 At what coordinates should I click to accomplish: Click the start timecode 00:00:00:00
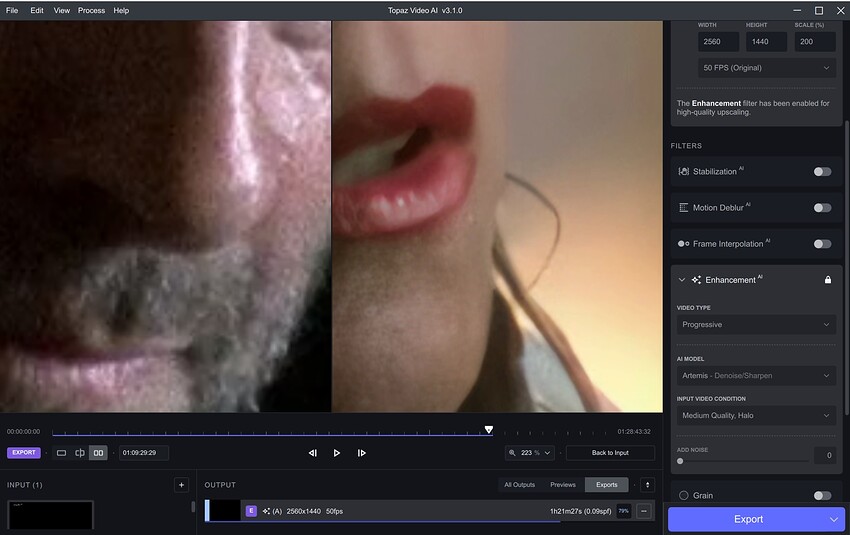[x=23, y=432]
